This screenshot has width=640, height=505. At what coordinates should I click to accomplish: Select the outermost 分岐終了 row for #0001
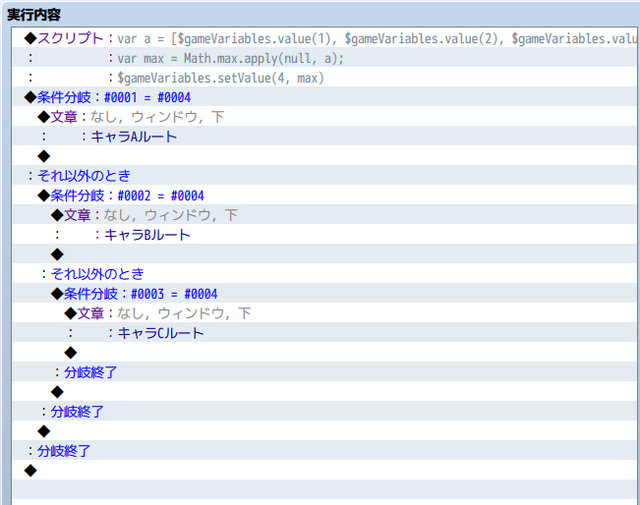tap(324, 450)
